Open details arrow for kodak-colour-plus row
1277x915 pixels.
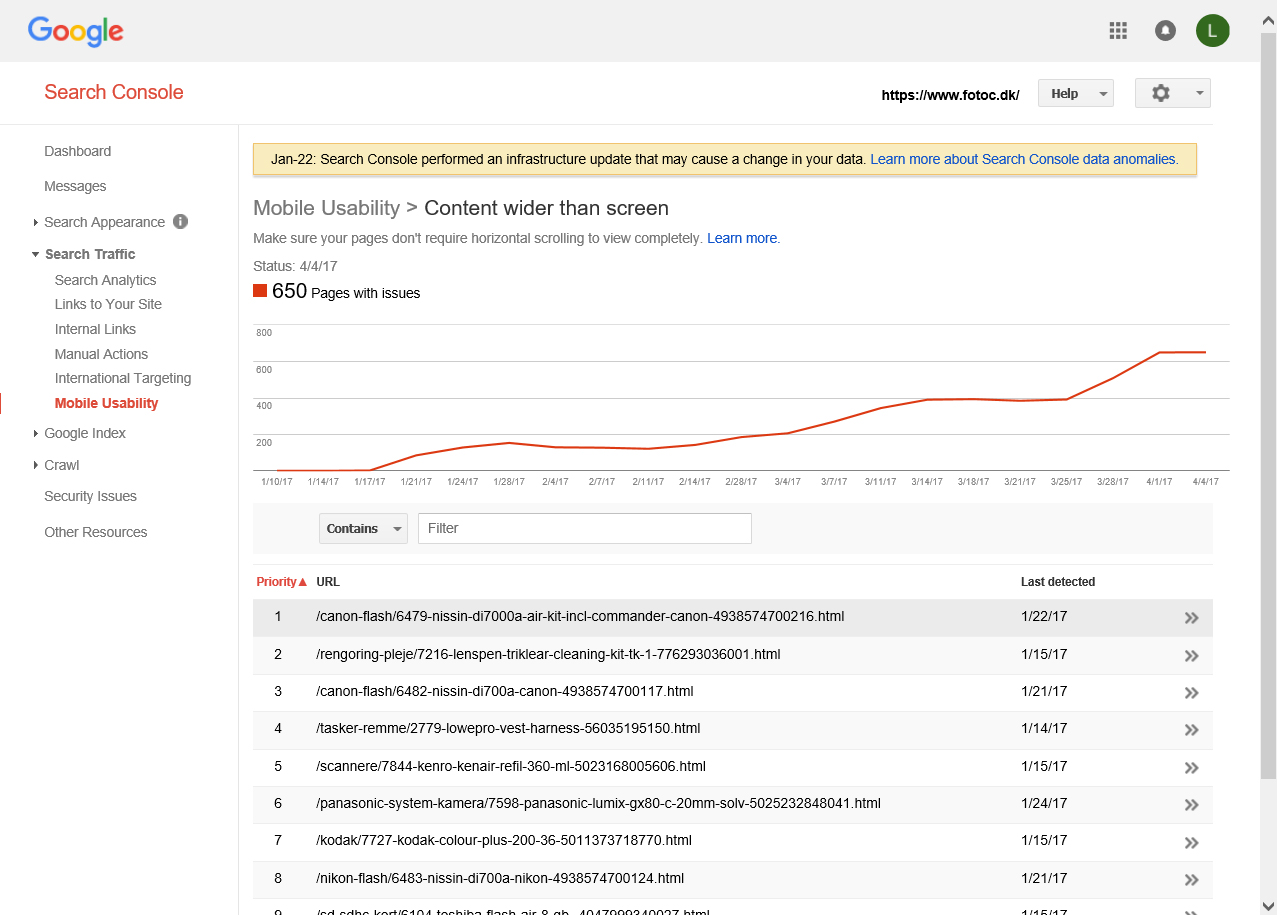1191,842
